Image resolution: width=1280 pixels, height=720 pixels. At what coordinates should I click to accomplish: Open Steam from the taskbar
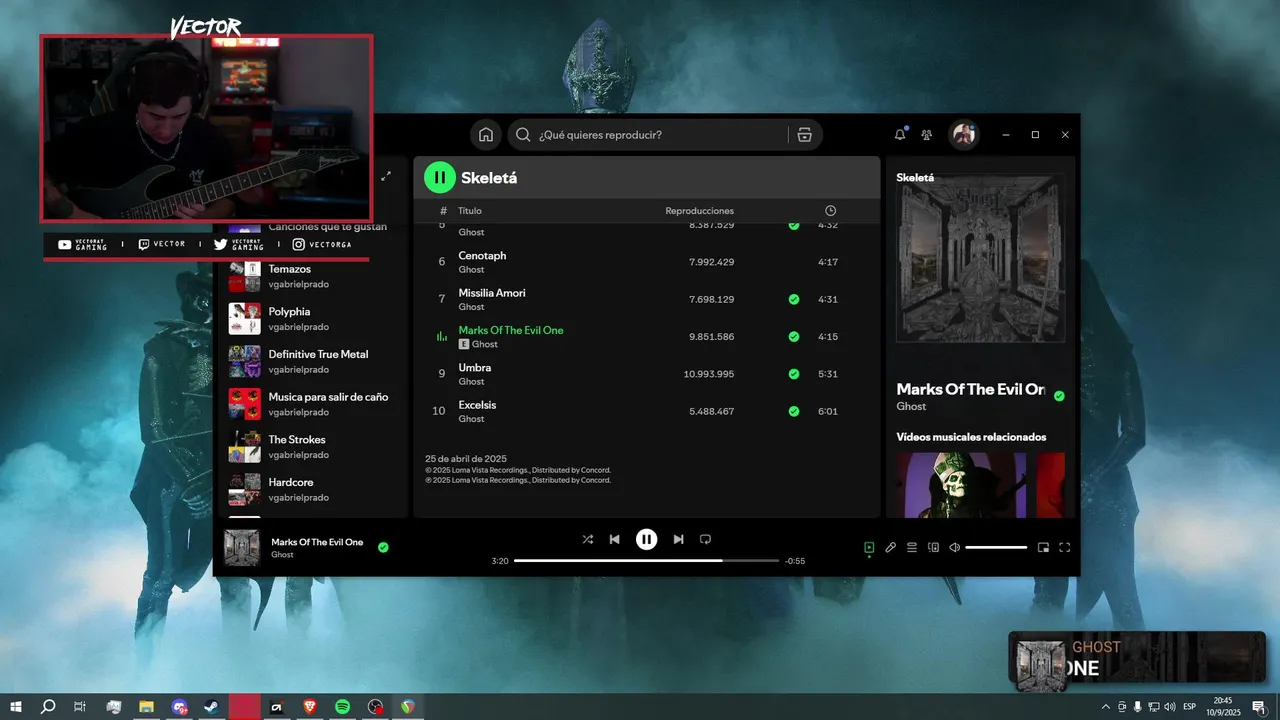click(x=212, y=707)
